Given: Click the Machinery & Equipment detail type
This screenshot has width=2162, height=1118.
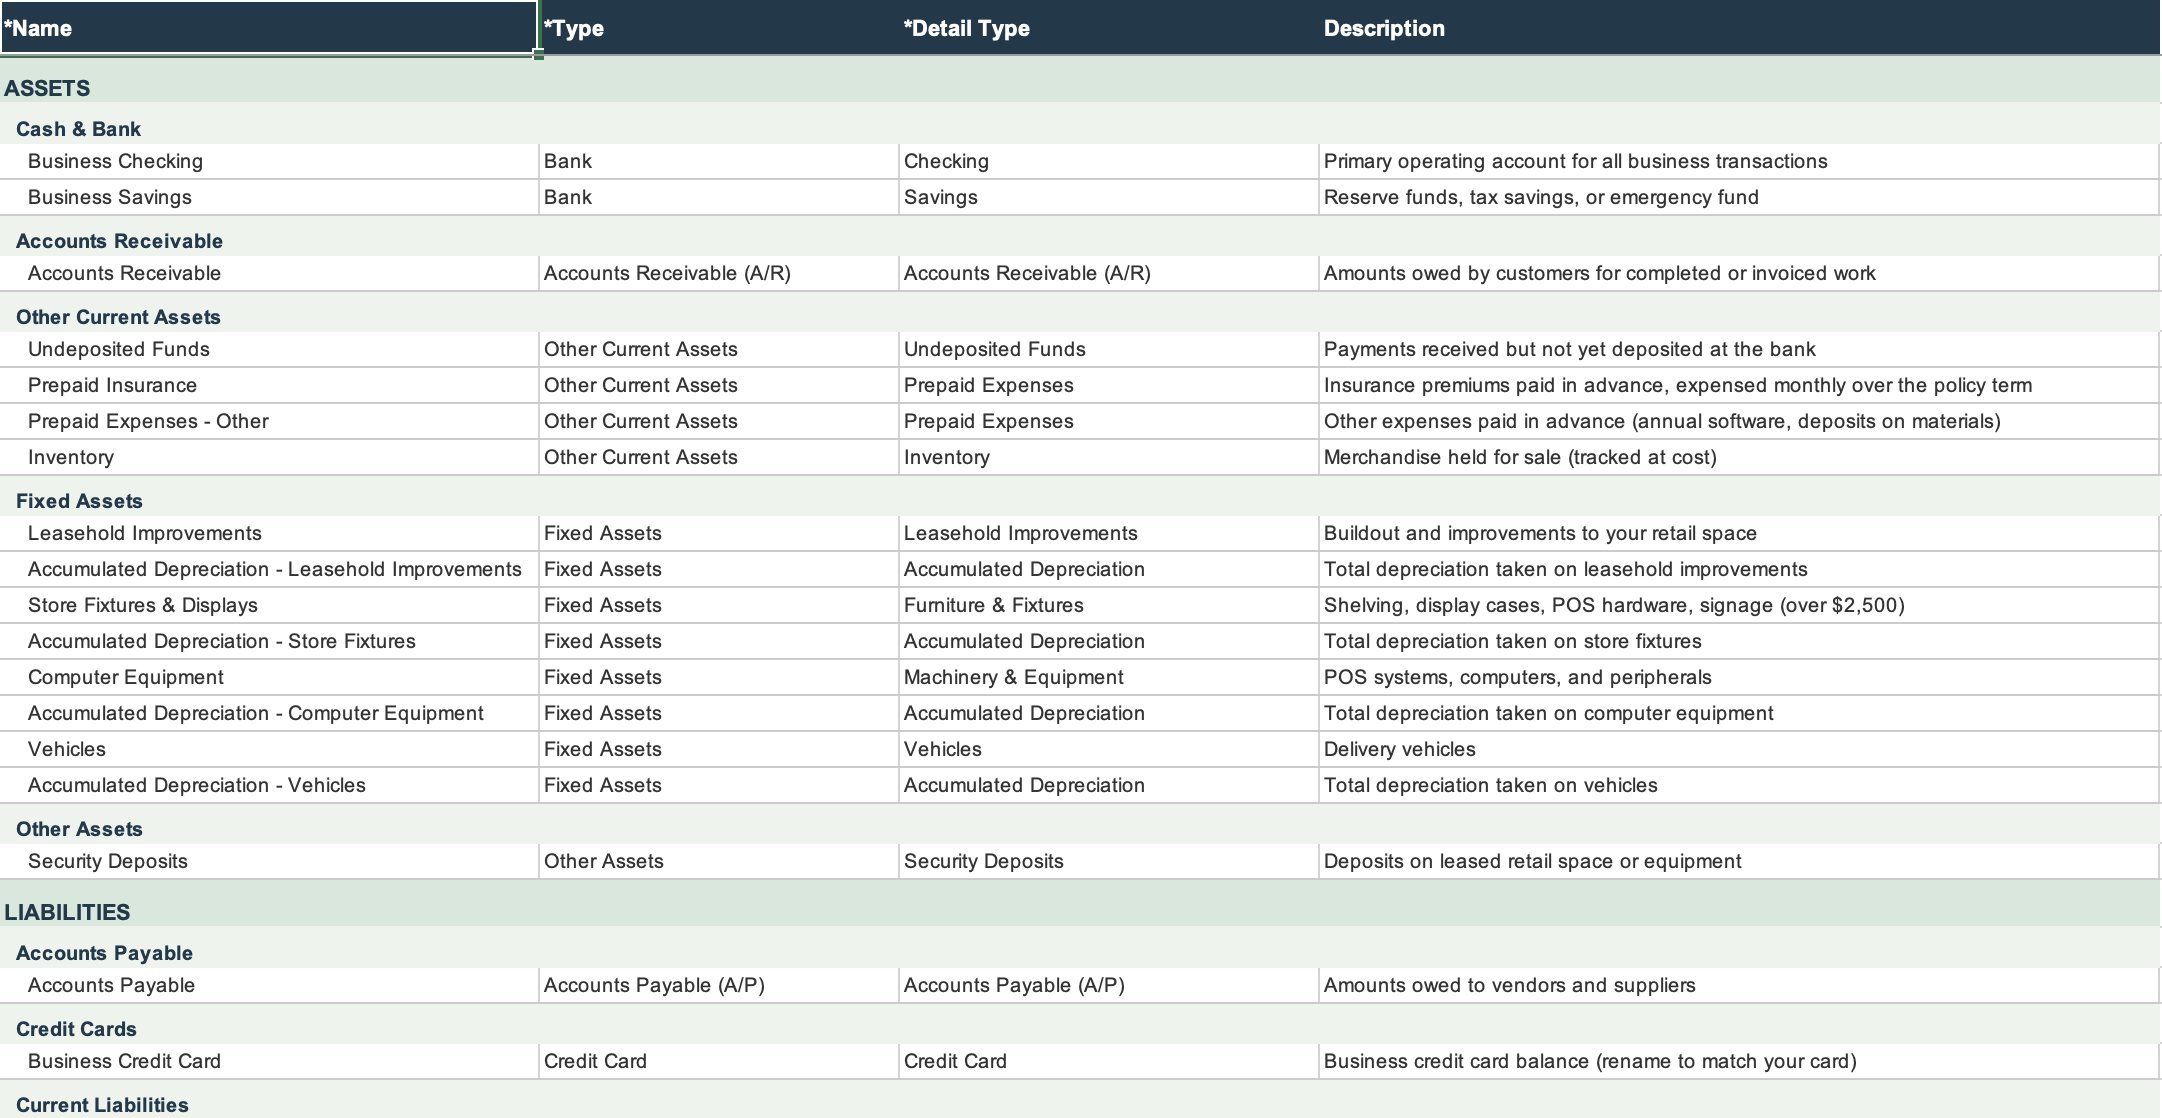Looking at the screenshot, I should [x=1109, y=678].
